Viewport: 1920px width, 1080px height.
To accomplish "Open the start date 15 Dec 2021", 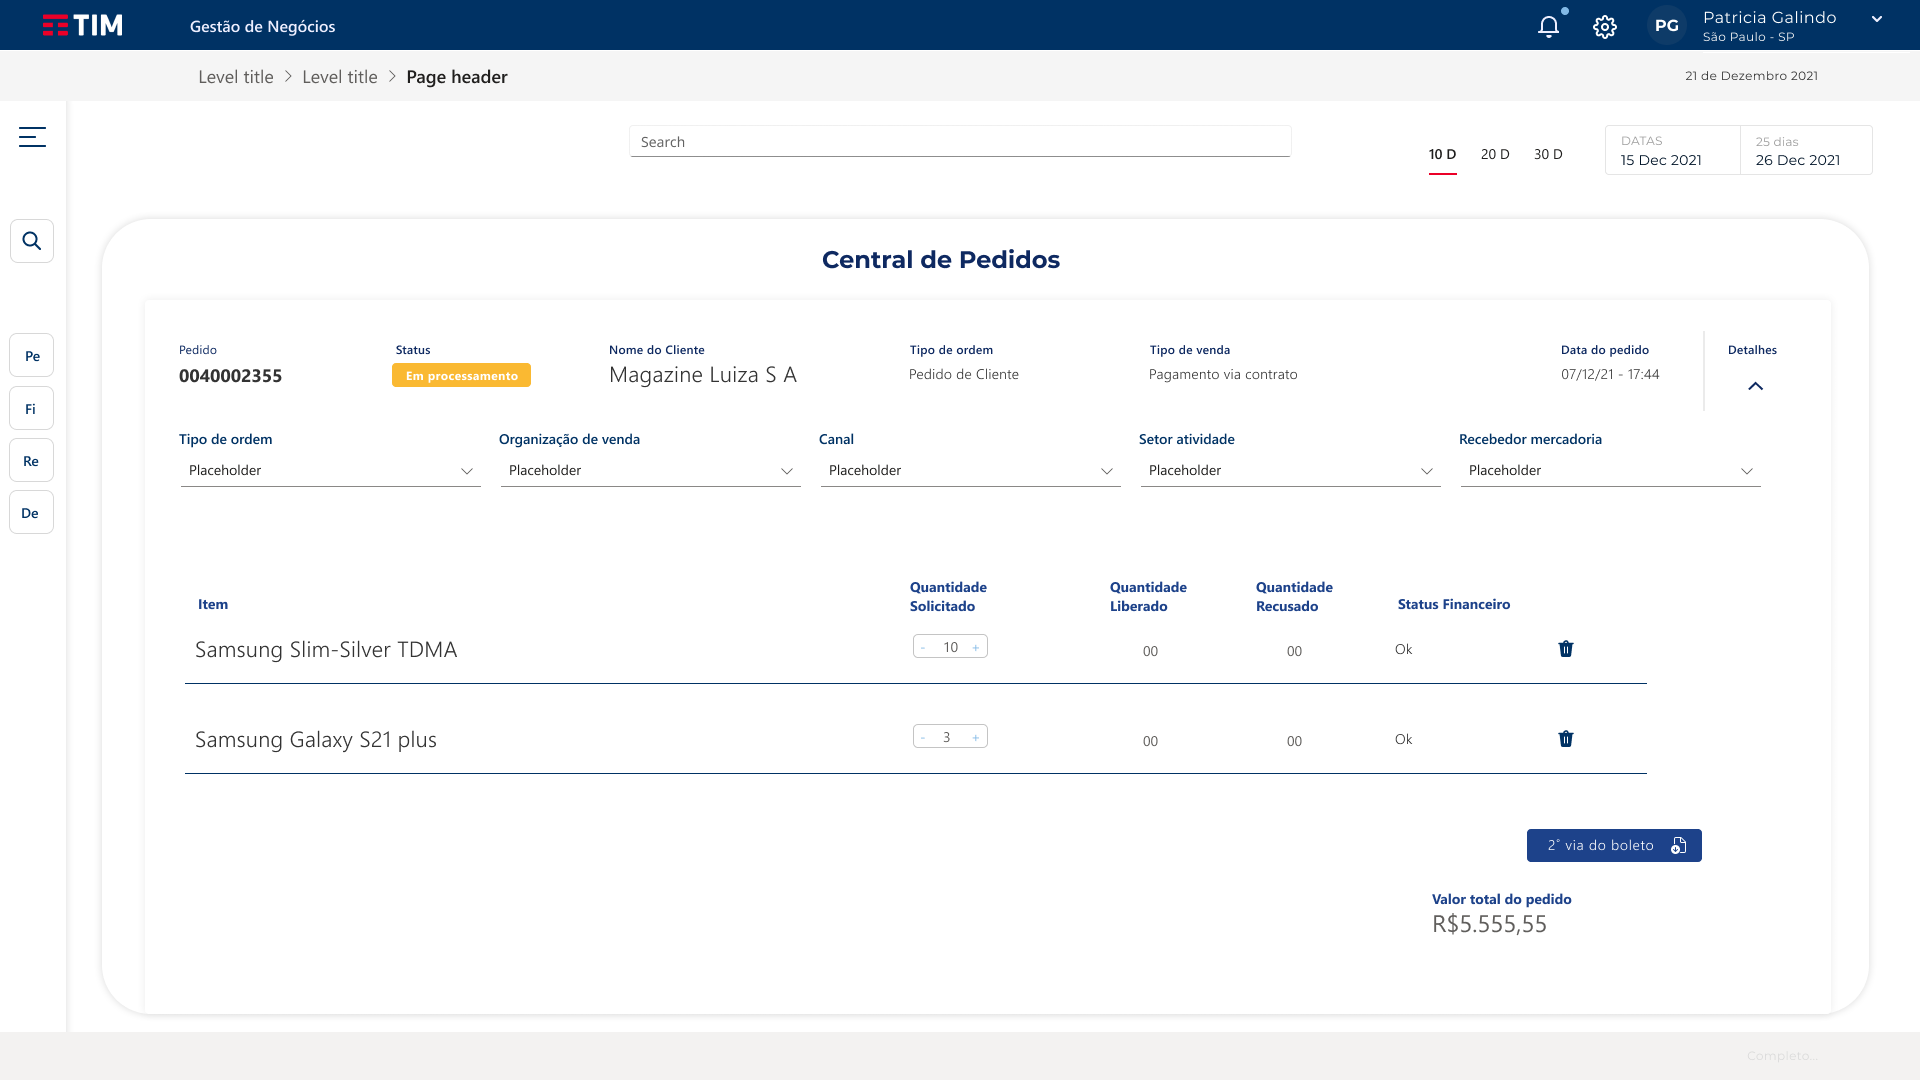I will coord(1673,151).
